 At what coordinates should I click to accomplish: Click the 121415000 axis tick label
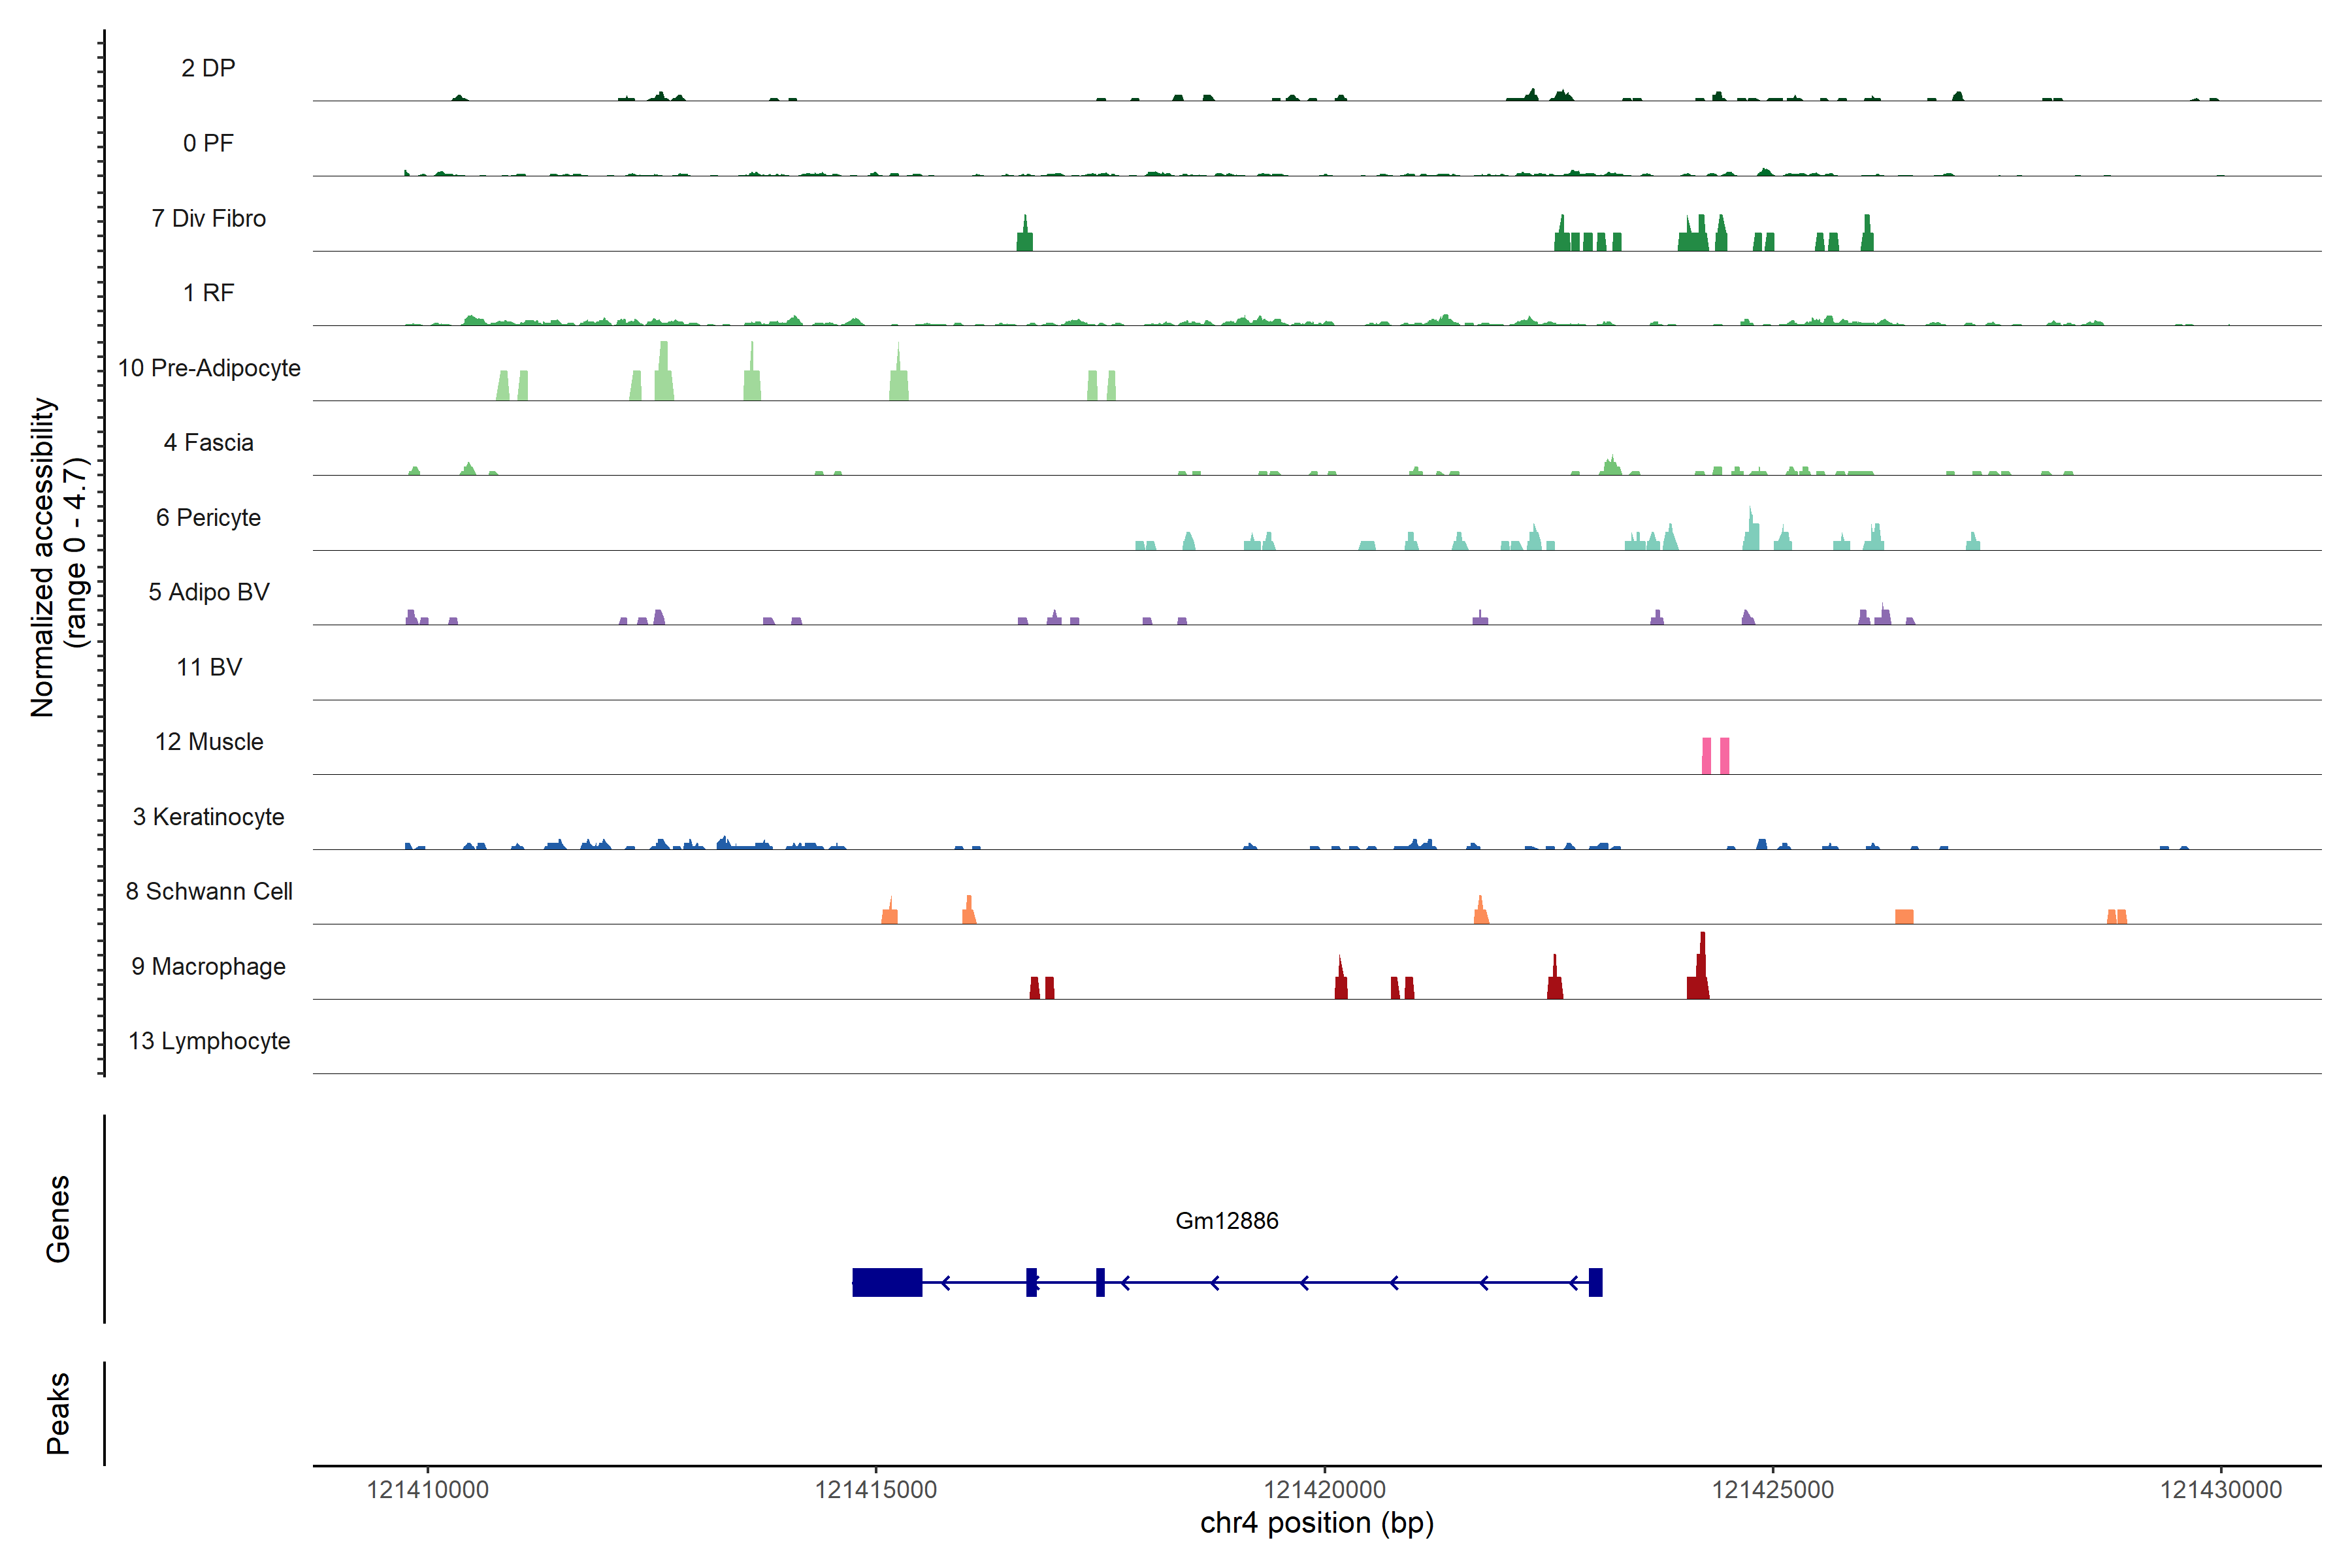(x=875, y=1489)
